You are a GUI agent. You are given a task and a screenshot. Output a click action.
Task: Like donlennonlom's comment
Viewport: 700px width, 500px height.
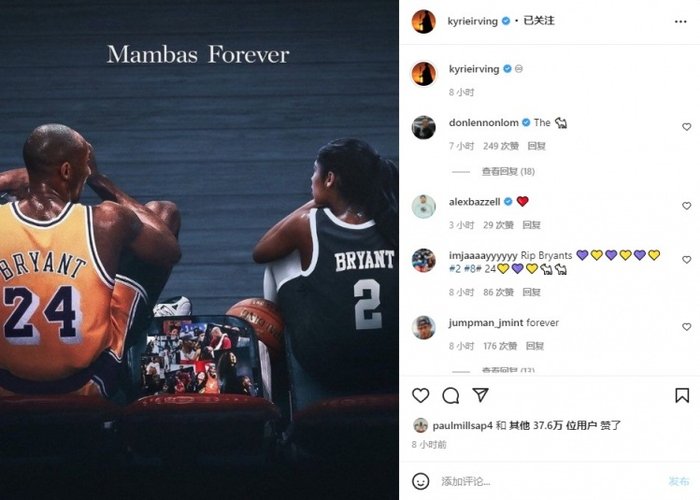(x=686, y=127)
